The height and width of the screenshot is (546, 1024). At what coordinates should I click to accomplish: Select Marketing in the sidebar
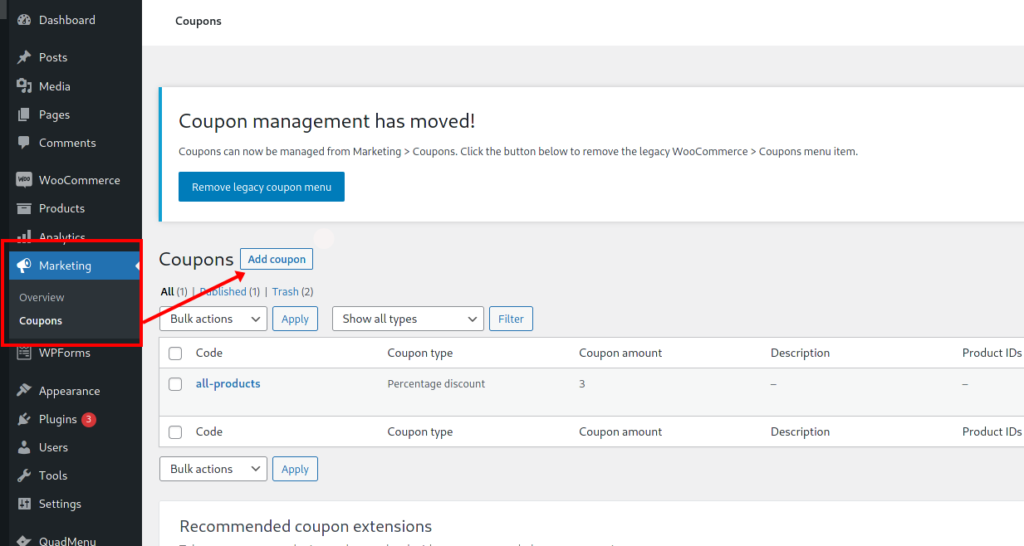pyautogui.click(x=65, y=265)
